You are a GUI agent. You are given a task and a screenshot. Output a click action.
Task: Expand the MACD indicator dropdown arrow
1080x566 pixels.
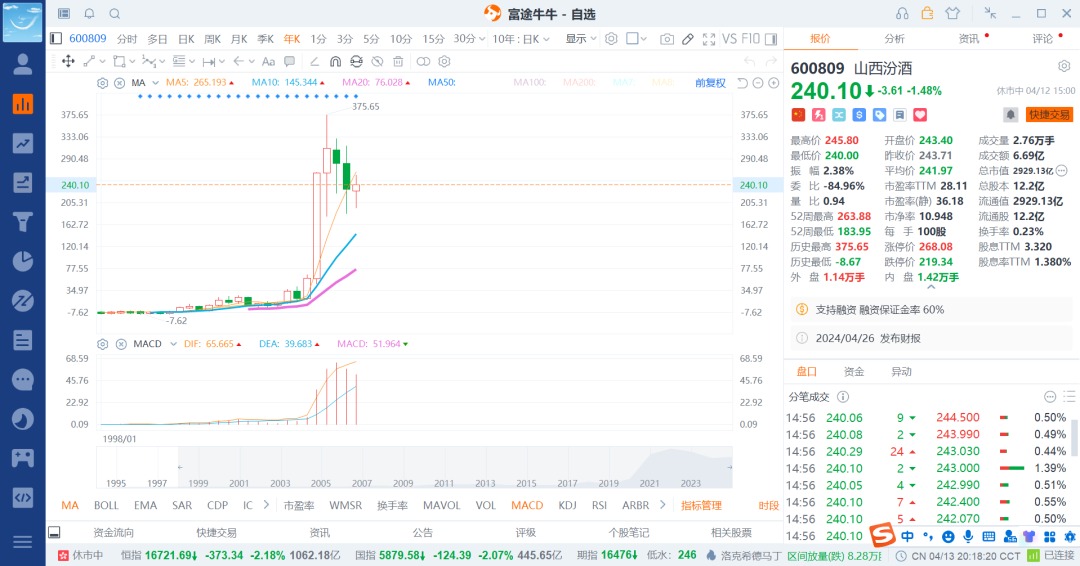click(173, 344)
